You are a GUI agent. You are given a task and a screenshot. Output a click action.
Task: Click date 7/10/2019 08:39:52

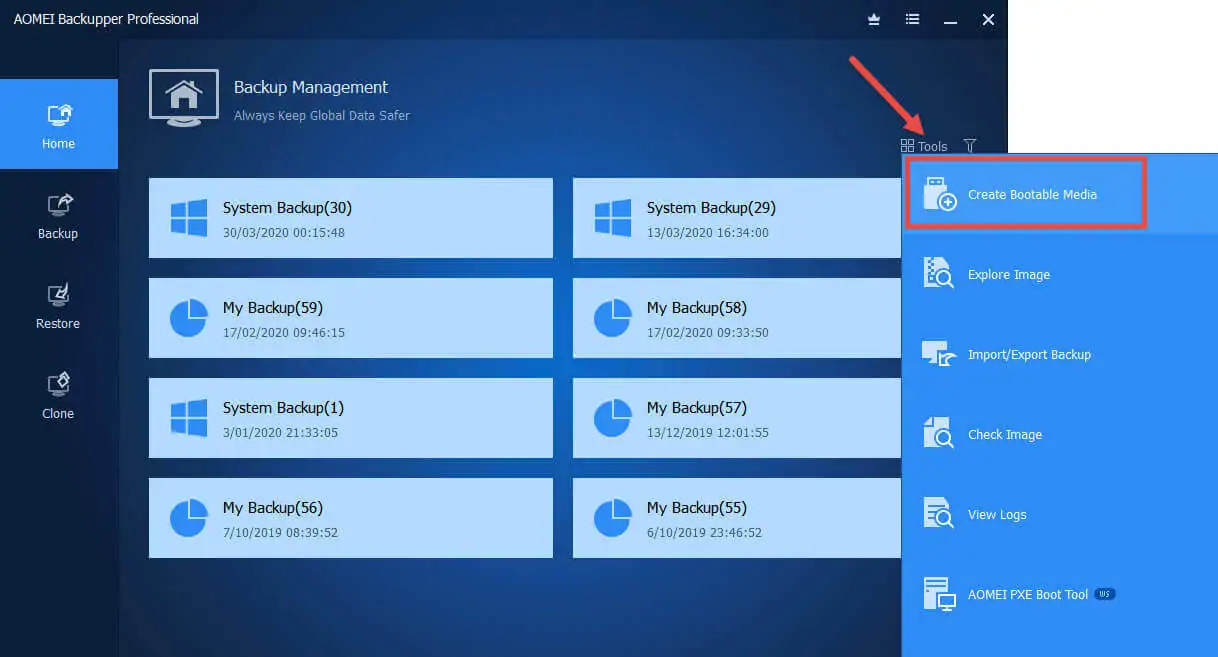point(280,532)
